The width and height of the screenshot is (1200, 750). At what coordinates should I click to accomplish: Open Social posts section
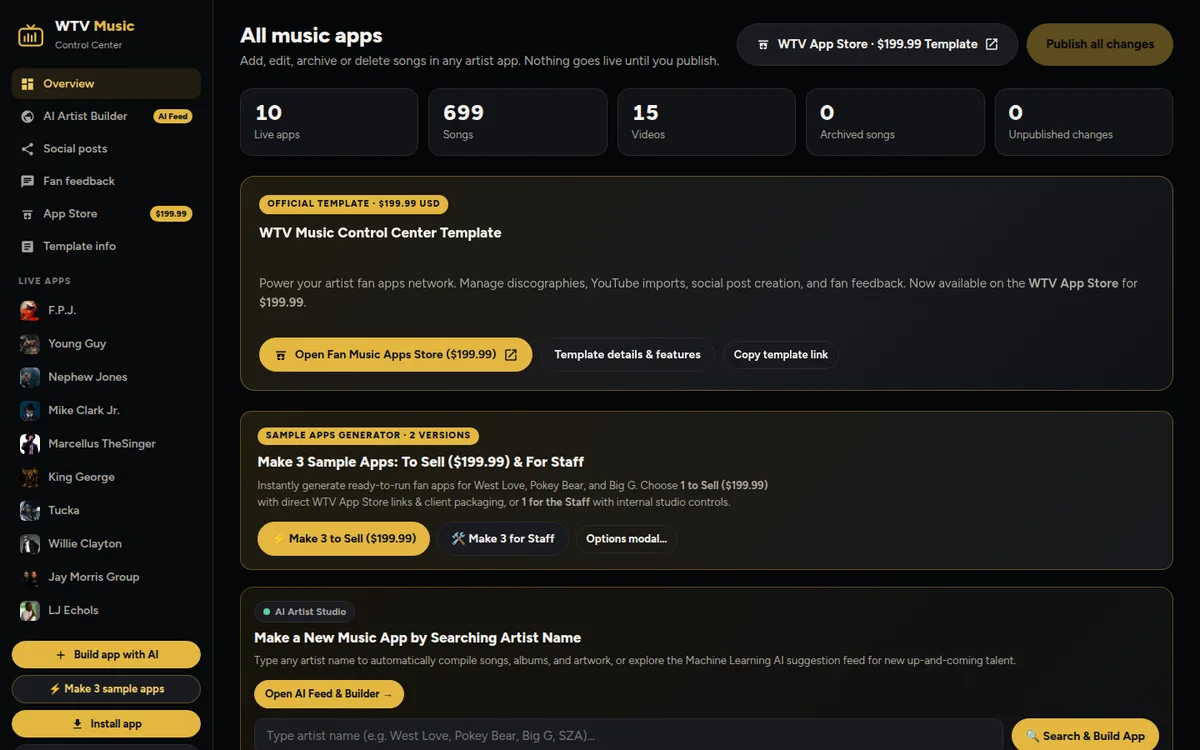click(106, 149)
